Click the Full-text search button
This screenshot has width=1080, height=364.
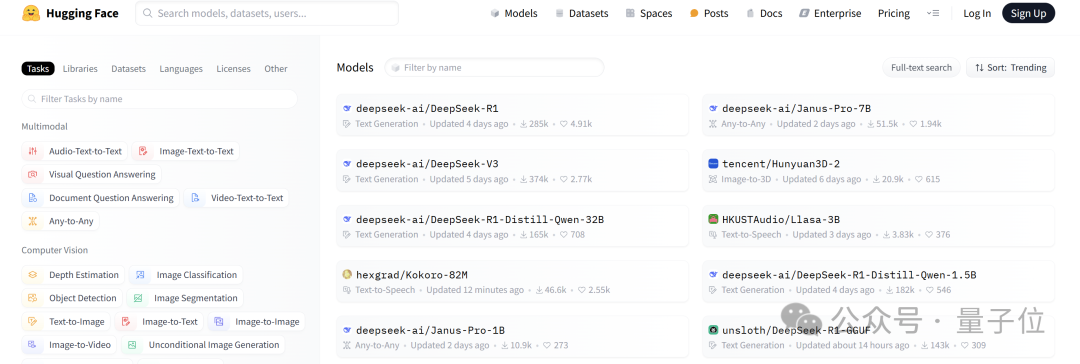pyautogui.click(x=921, y=68)
